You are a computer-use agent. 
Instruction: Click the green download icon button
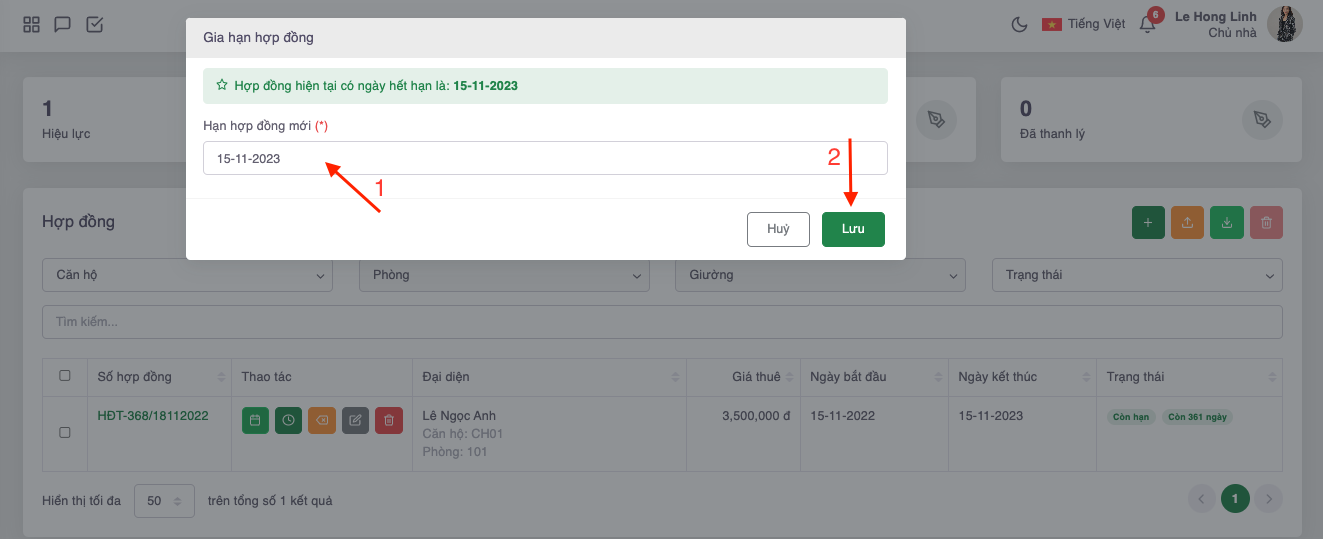pos(1226,223)
